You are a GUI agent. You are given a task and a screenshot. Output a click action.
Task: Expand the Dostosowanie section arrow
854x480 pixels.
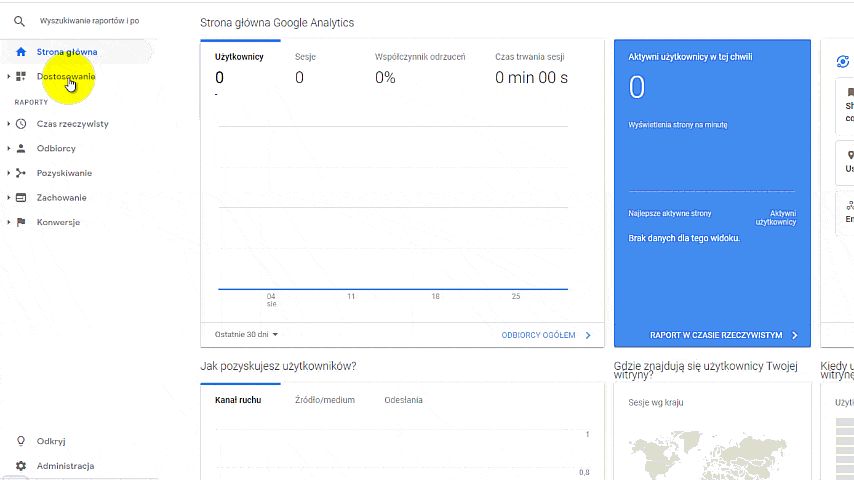pyautogui.click(x=8, y=76)
